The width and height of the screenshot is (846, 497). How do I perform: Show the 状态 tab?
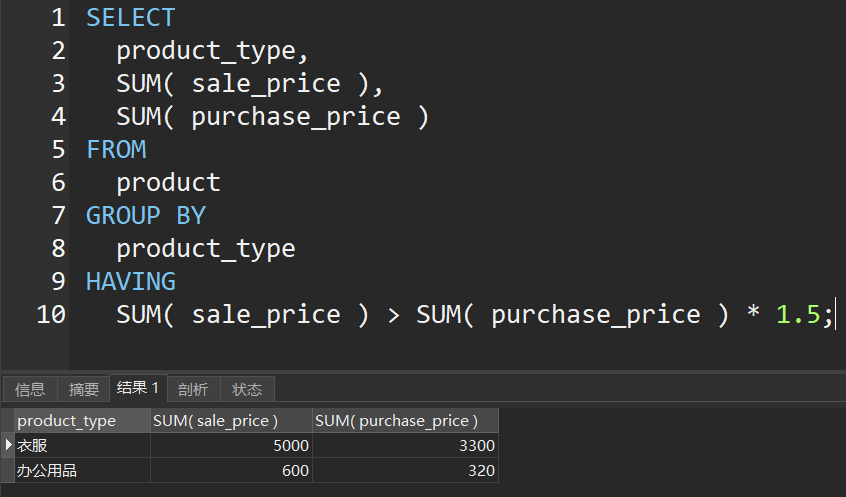[247, 389]
